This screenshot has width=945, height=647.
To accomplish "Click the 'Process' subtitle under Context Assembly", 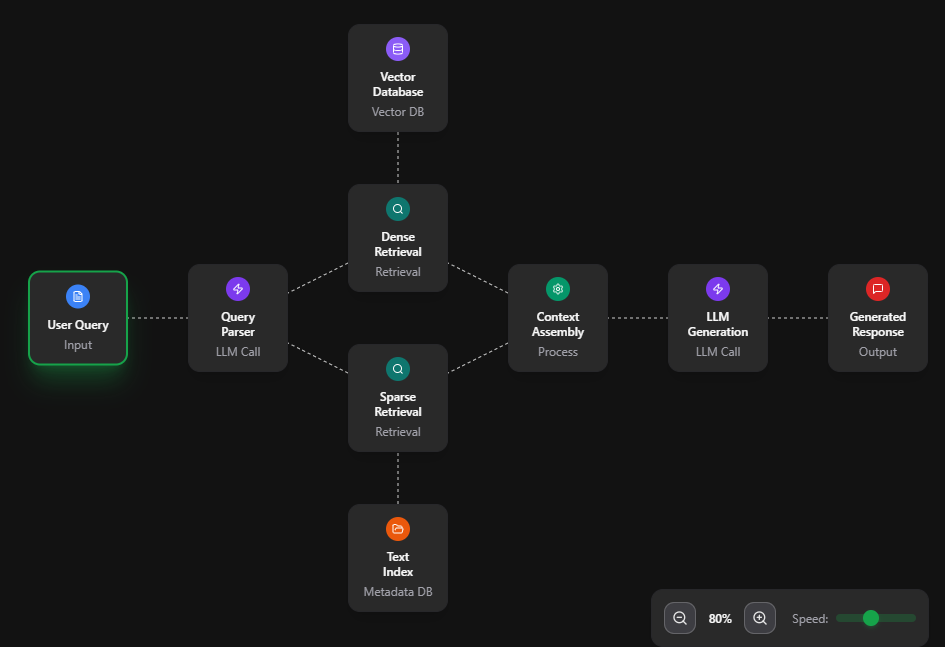I will coord(558,352).
